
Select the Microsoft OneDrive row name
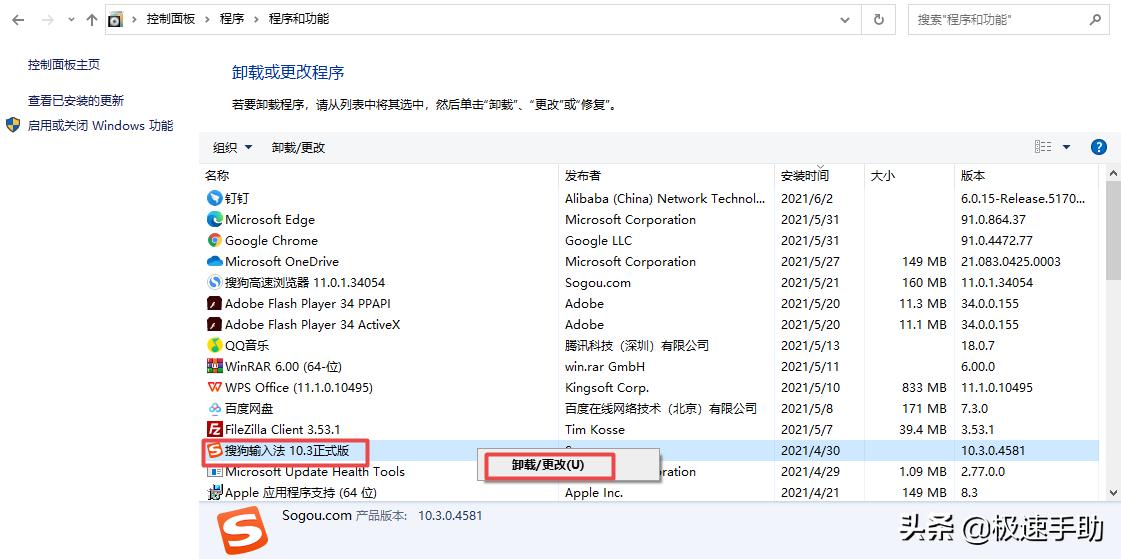click(282, 262)
